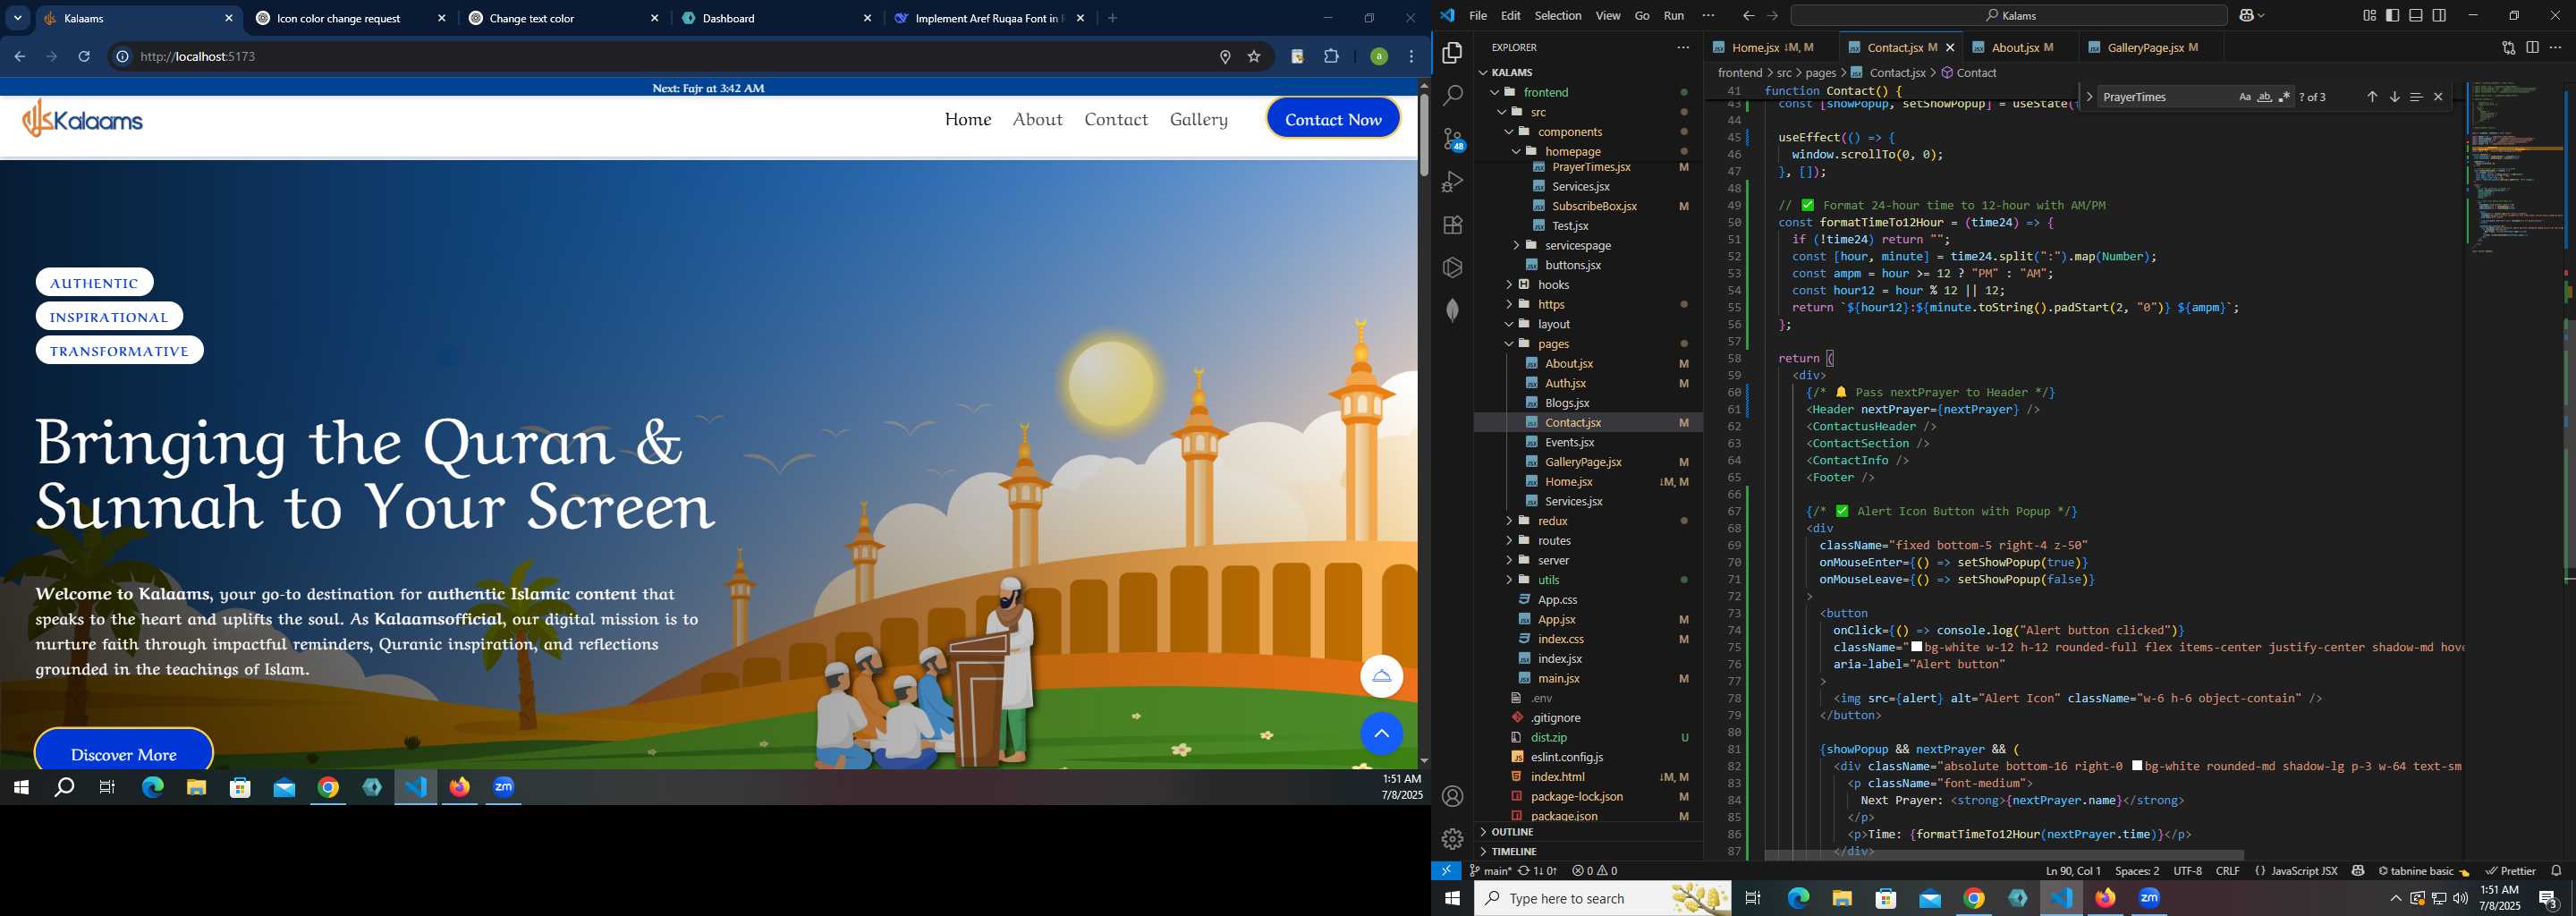Open the Run menu
This screenshot has width=2576, height=916.
tap(1673, 15)
